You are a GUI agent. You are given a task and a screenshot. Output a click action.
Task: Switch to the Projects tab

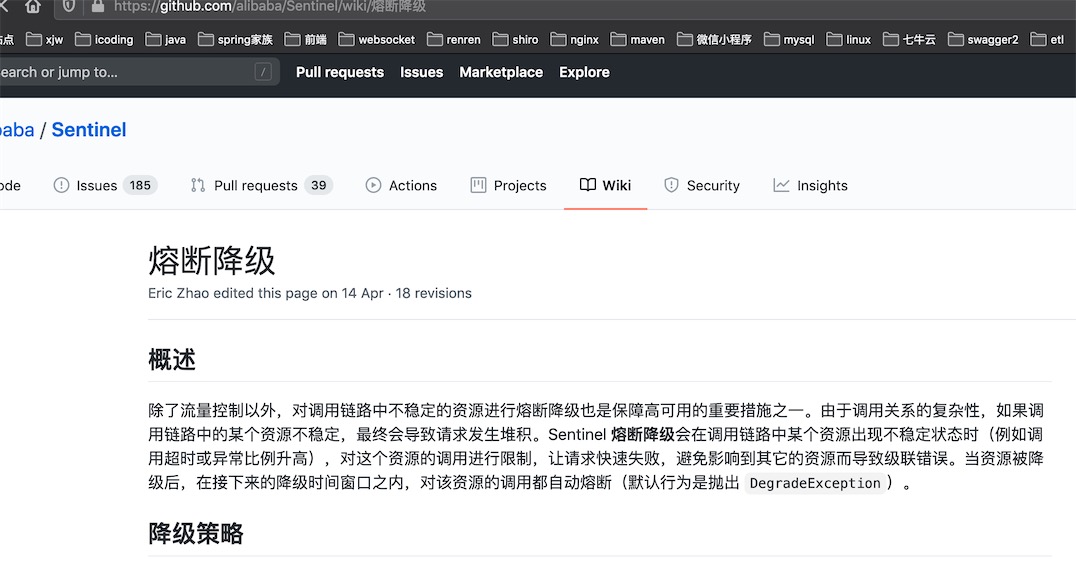[x=508, y=185]
